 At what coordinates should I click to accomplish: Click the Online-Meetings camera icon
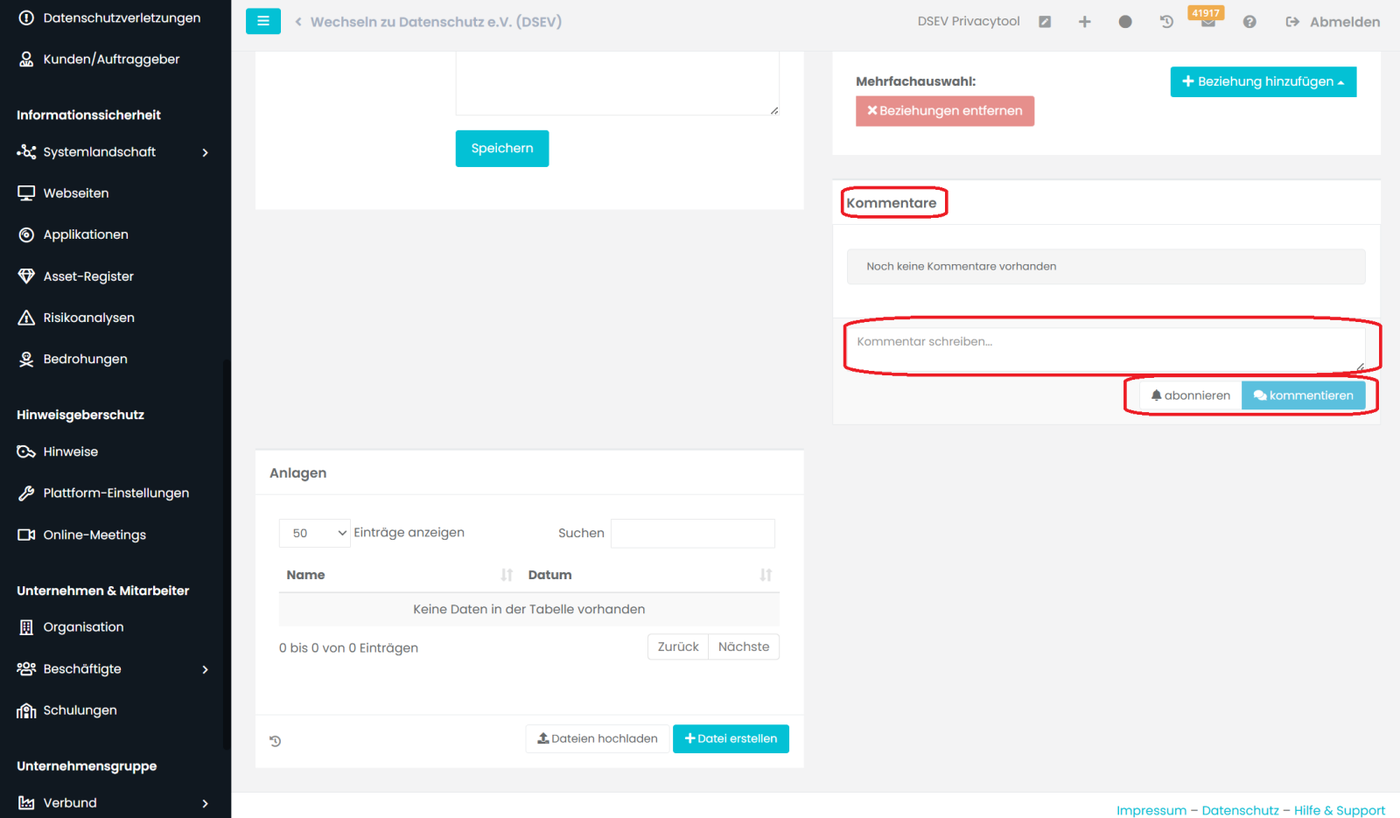pos(26,535)
